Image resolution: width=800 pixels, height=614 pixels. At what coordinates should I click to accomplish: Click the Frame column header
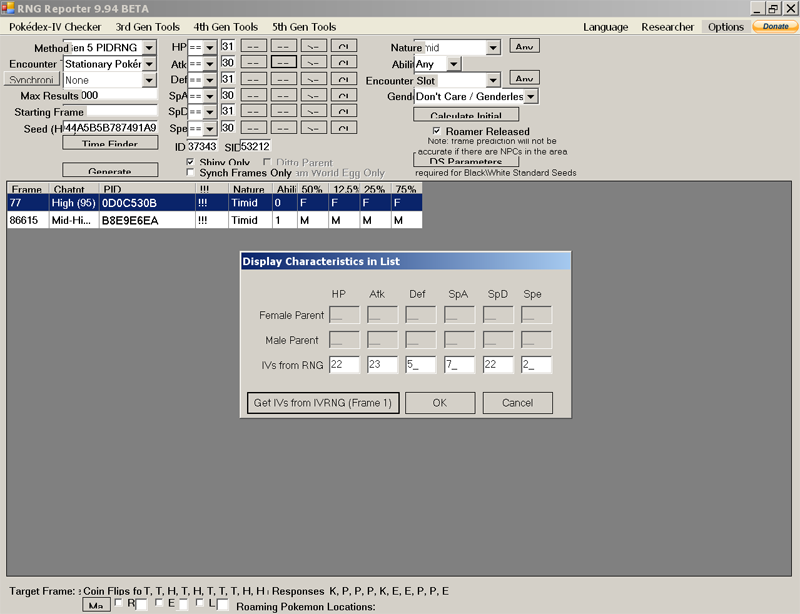28,189
